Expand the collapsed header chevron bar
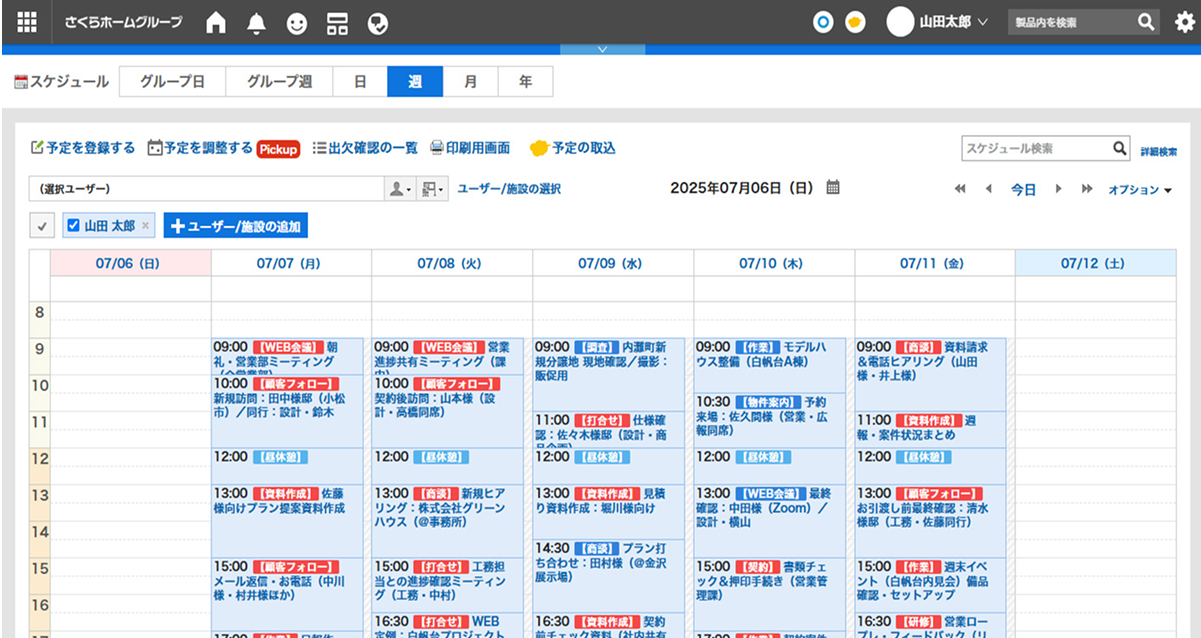 [601, 49]
